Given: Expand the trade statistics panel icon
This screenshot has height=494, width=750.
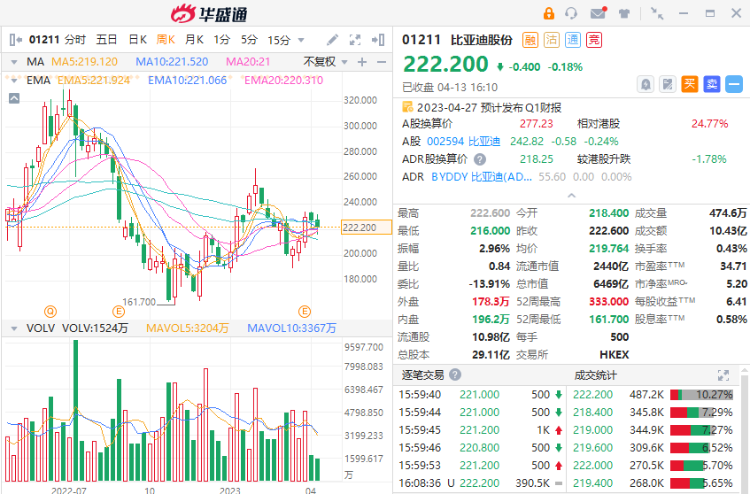Looking at the screenshot, I should click(x=723, y=375).
